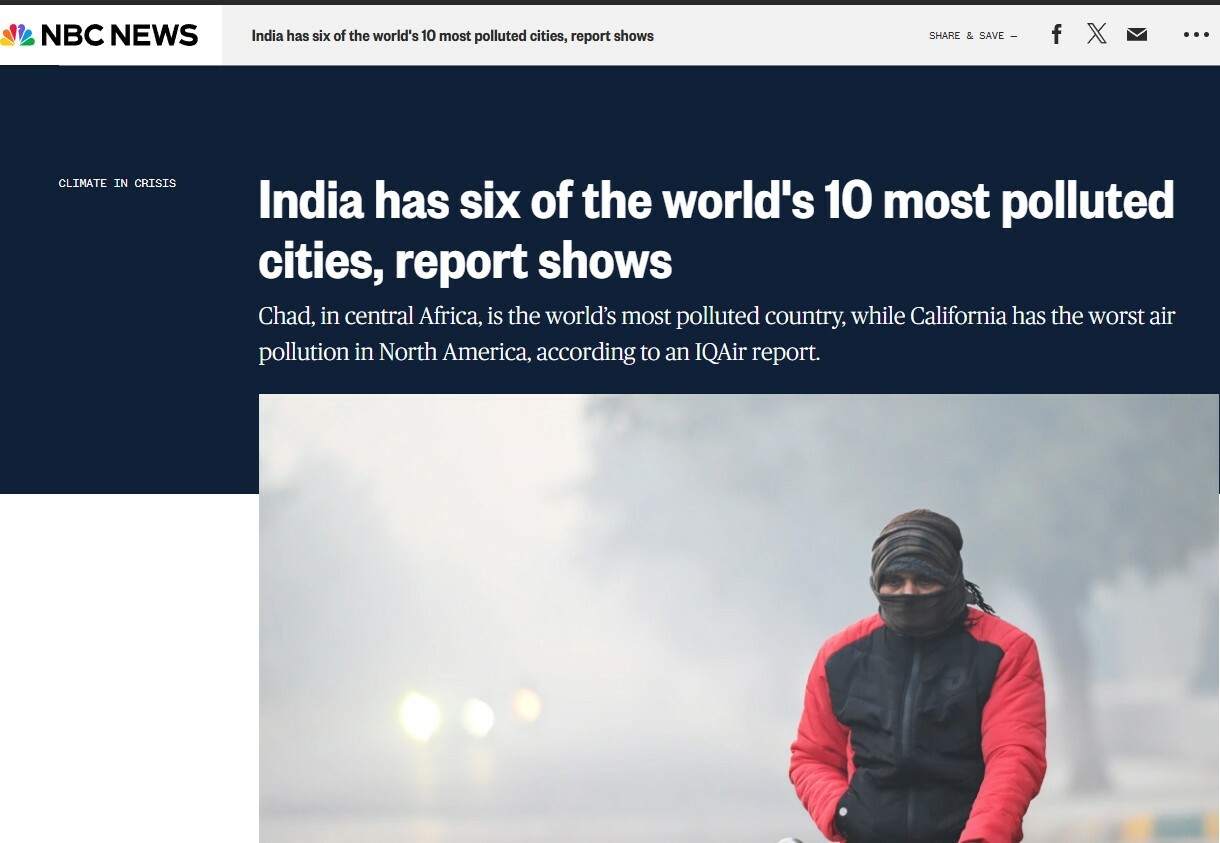Screen dimensions: 1220x843
Task: Click the SHARE & SAVE label
Action: click(966, 36)
